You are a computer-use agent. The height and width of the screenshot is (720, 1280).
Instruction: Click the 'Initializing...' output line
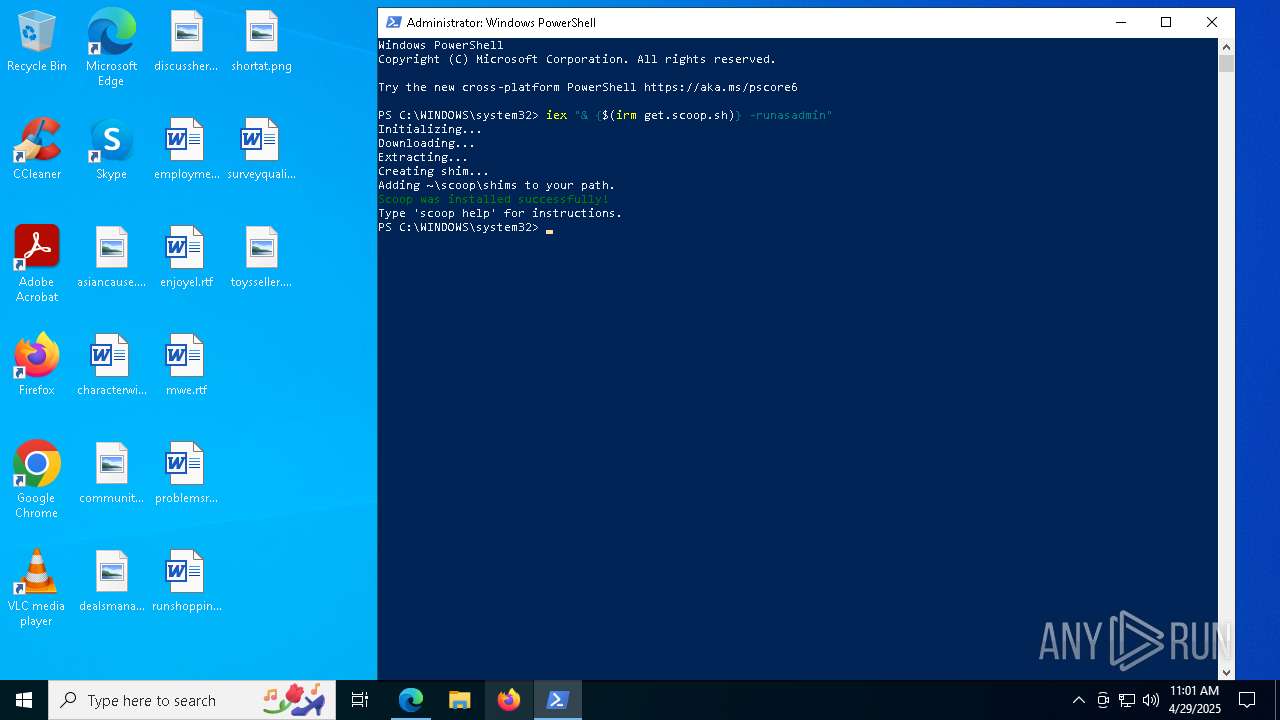point(430,129)
